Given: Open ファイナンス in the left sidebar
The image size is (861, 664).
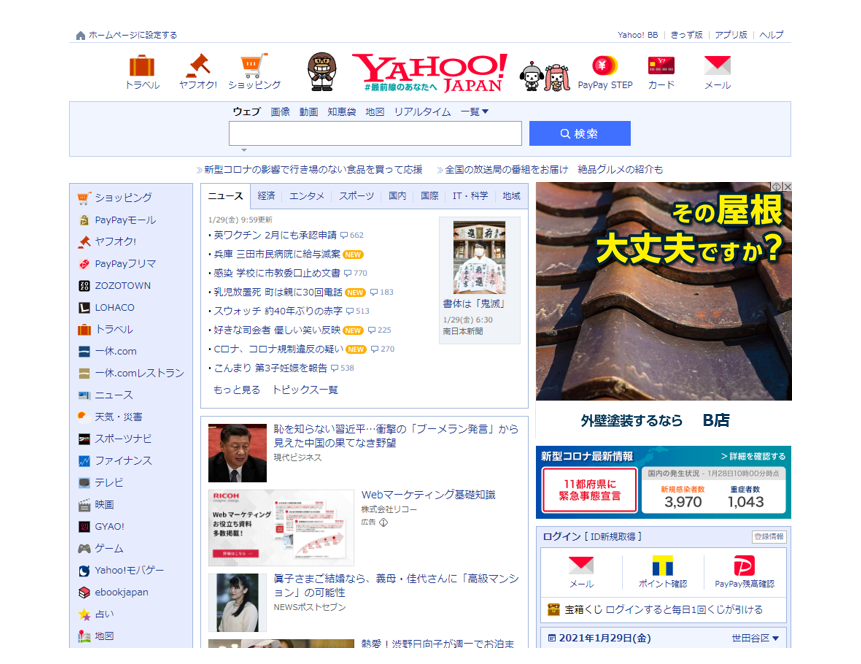Looking at the screenshot, I should pos(123,461).
